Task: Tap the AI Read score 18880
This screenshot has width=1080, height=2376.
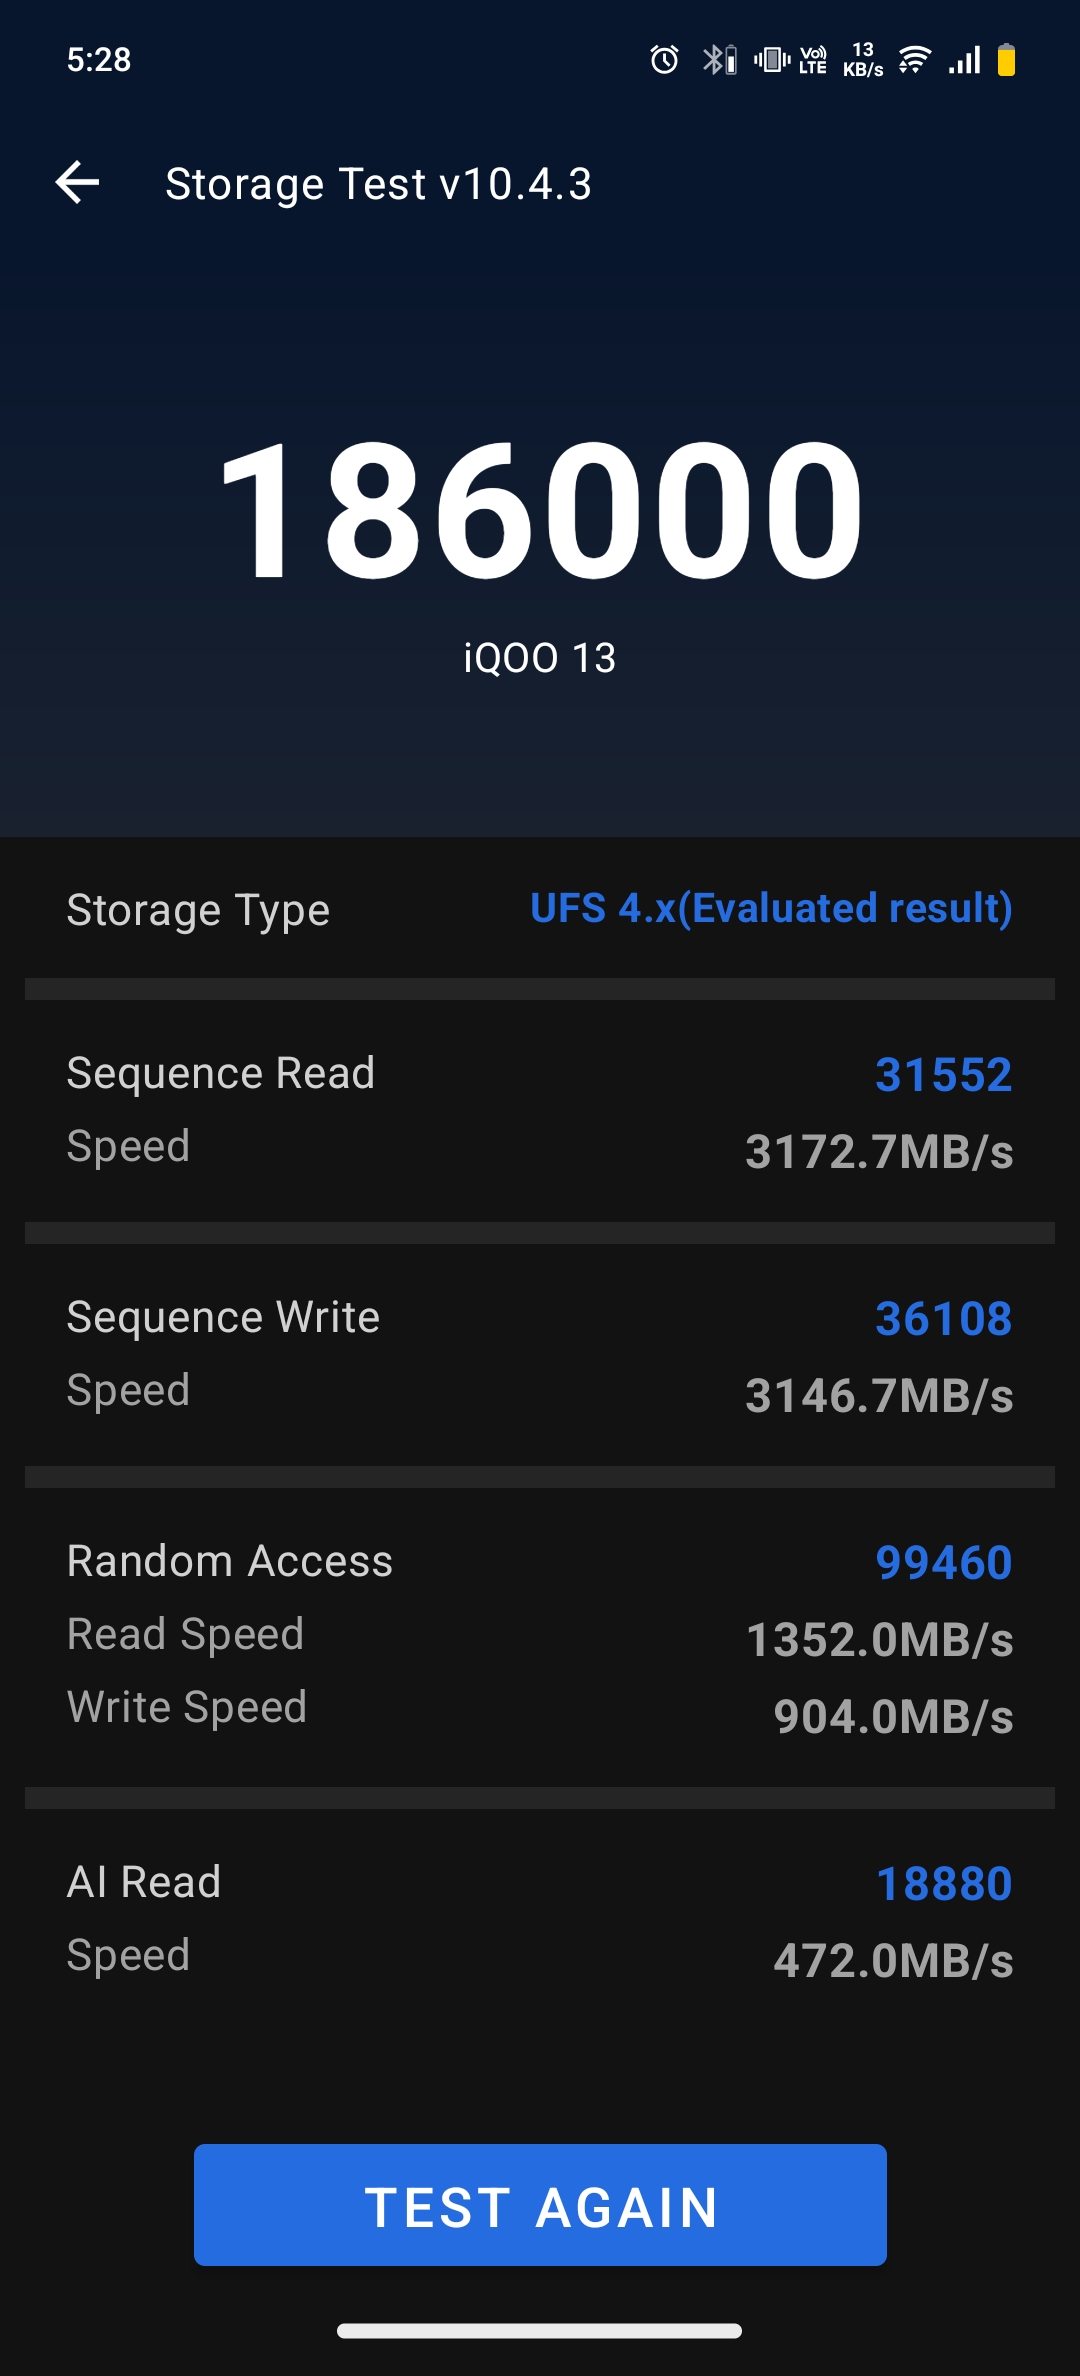Action: tap(943, 1884)
